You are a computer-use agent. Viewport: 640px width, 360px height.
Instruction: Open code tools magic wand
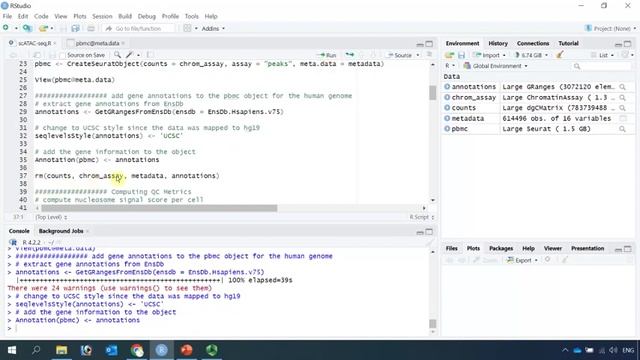130,55
